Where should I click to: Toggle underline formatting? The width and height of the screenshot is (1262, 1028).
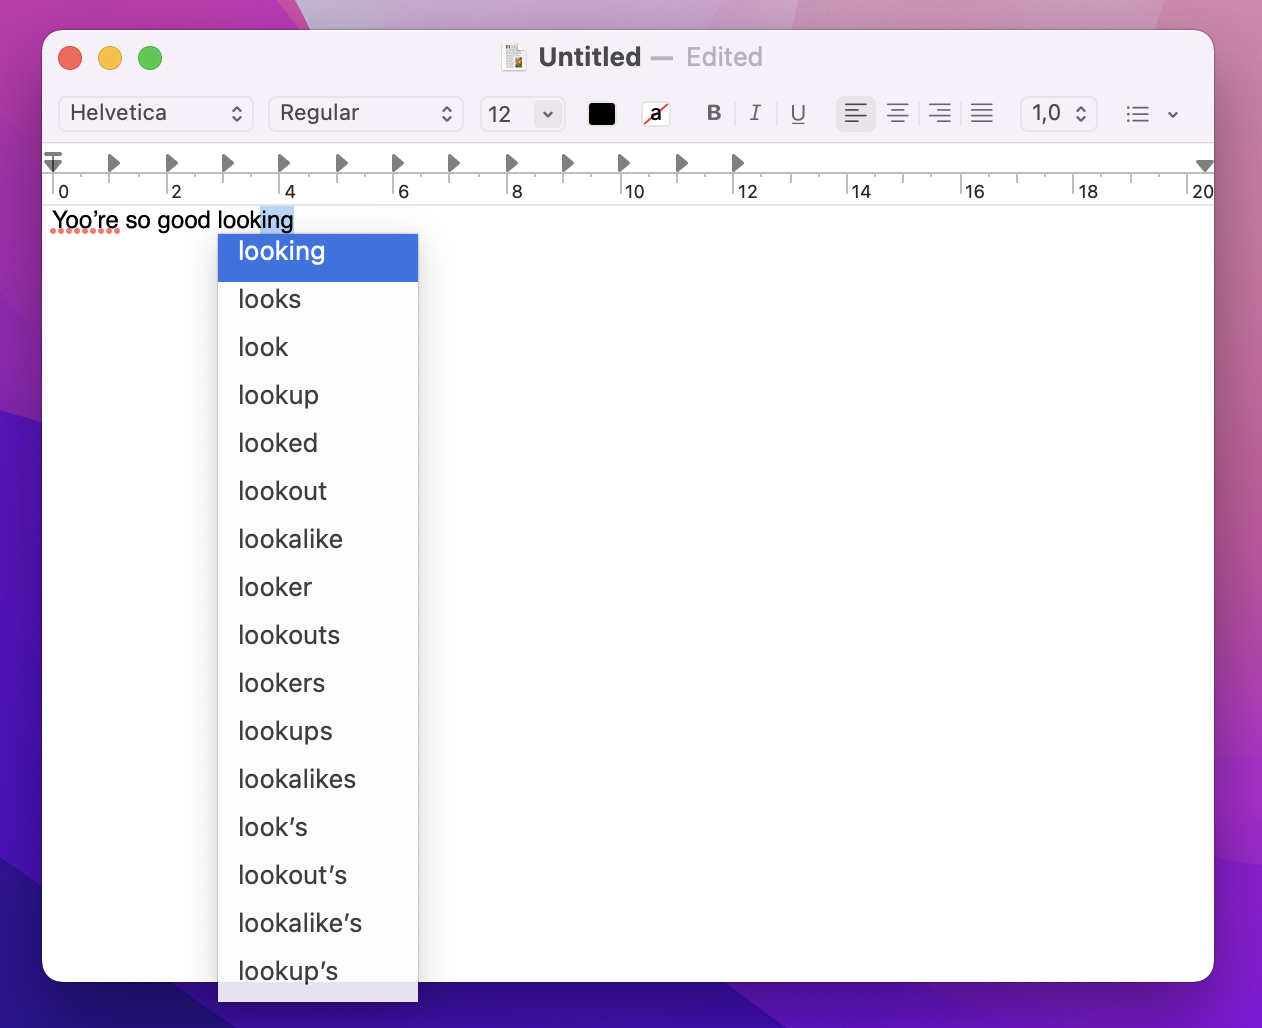point(798,113)
